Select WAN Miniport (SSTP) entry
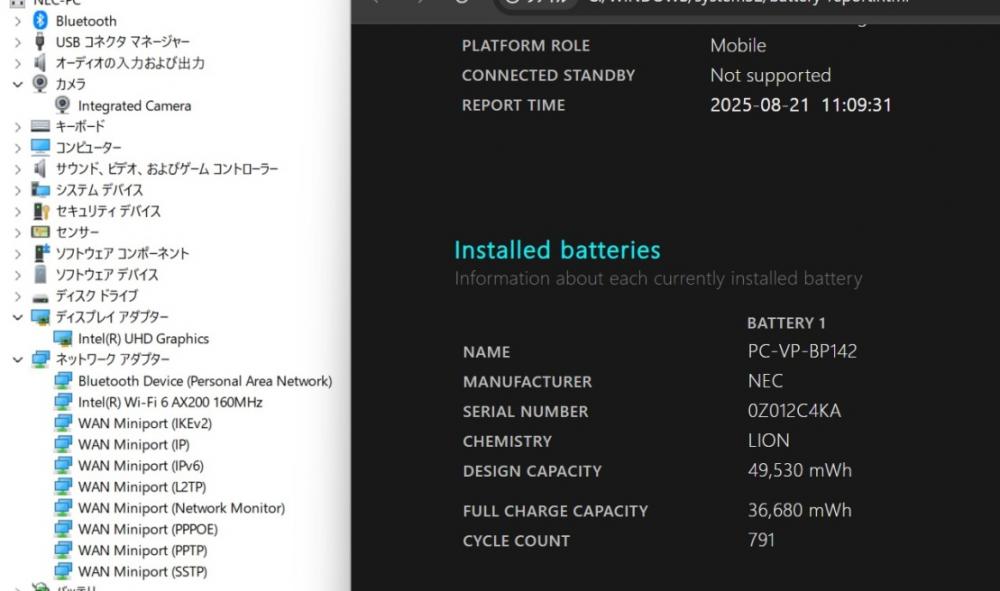1000x591 pixels. (143, 571)
